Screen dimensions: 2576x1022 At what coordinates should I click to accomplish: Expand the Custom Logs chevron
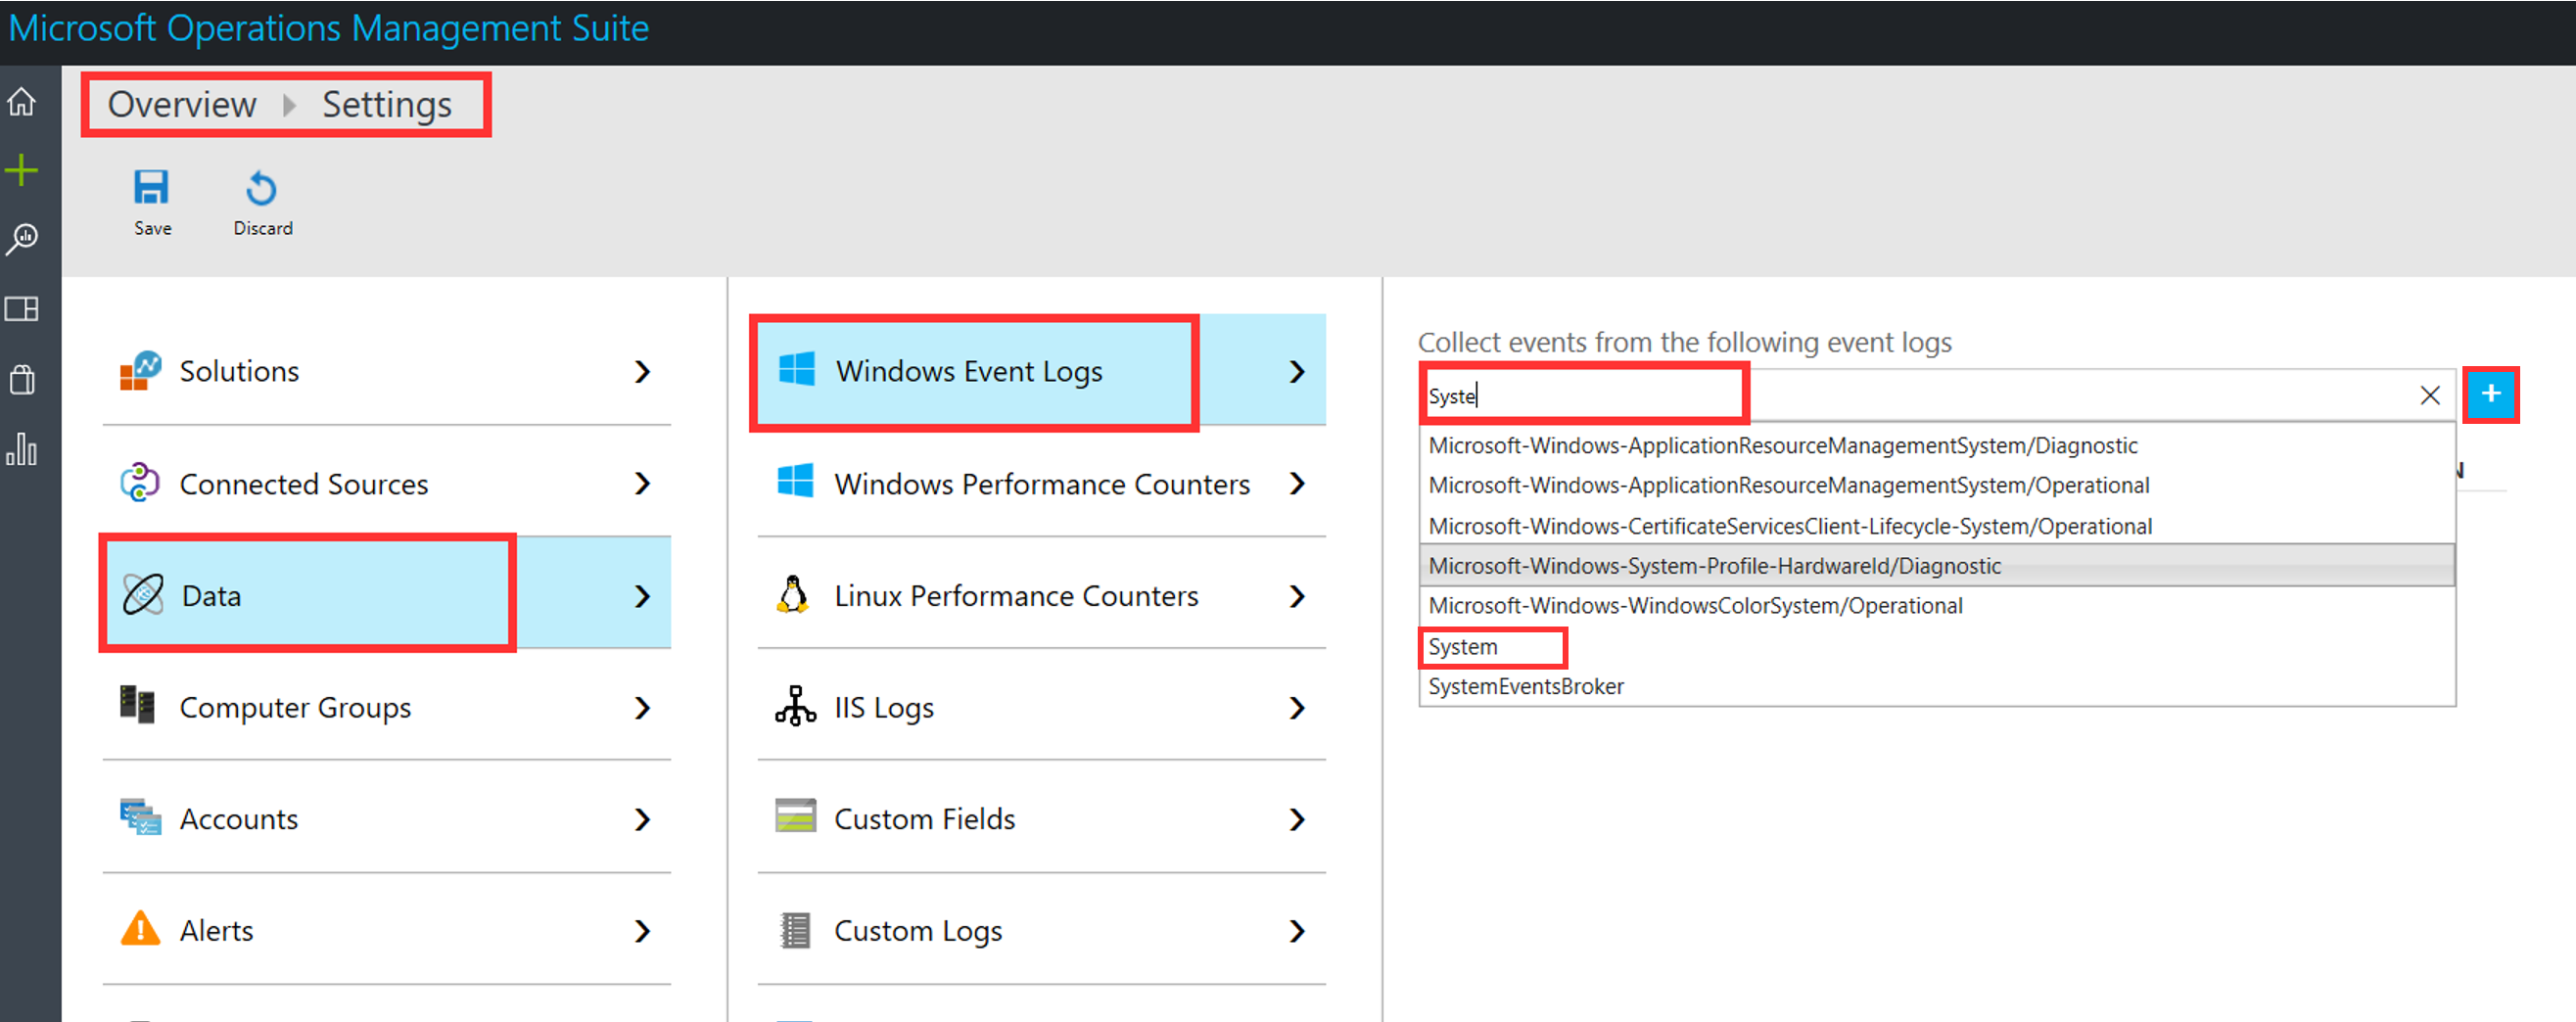(1297, 932)
